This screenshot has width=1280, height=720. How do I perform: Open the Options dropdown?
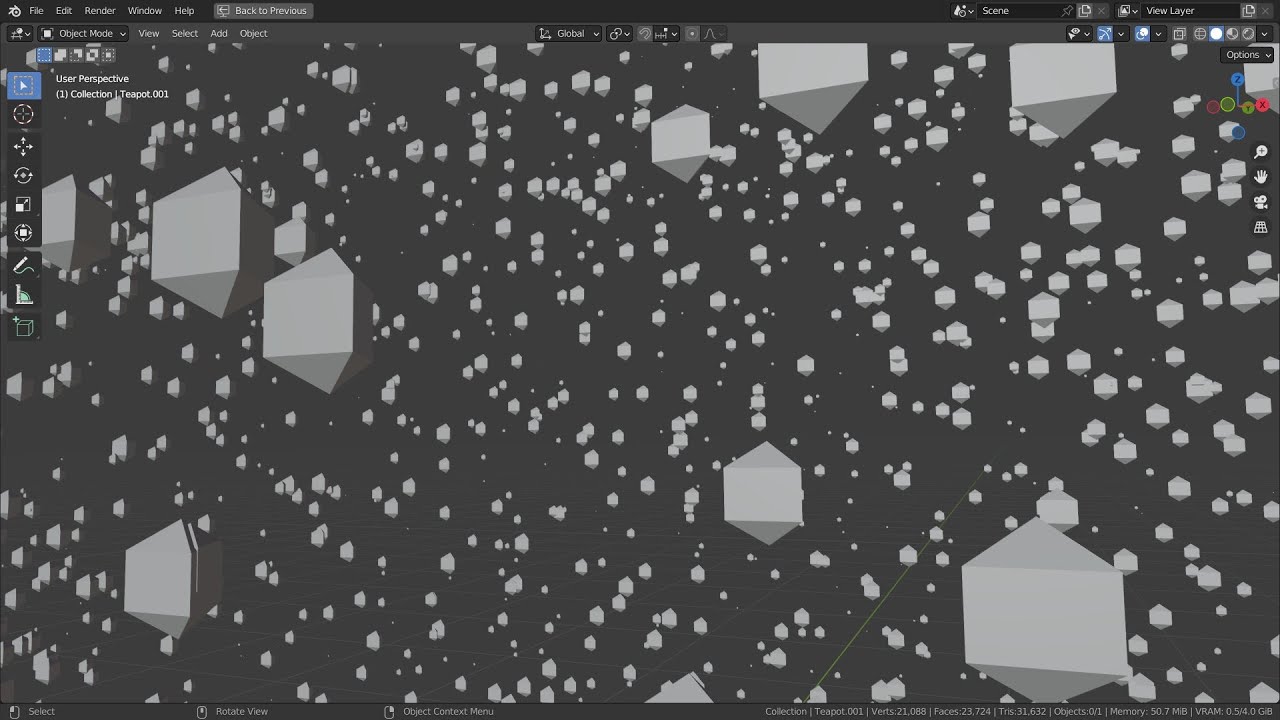pyautogui.click(x=1246, y=55)
